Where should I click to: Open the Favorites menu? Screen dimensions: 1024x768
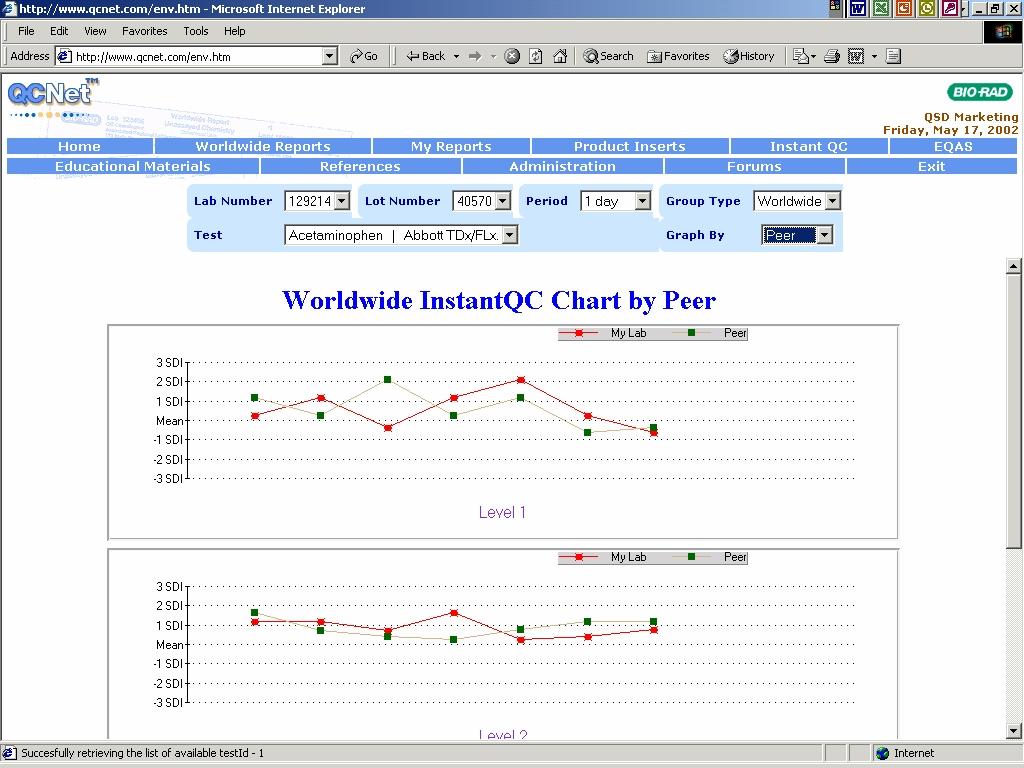point(144,31)
